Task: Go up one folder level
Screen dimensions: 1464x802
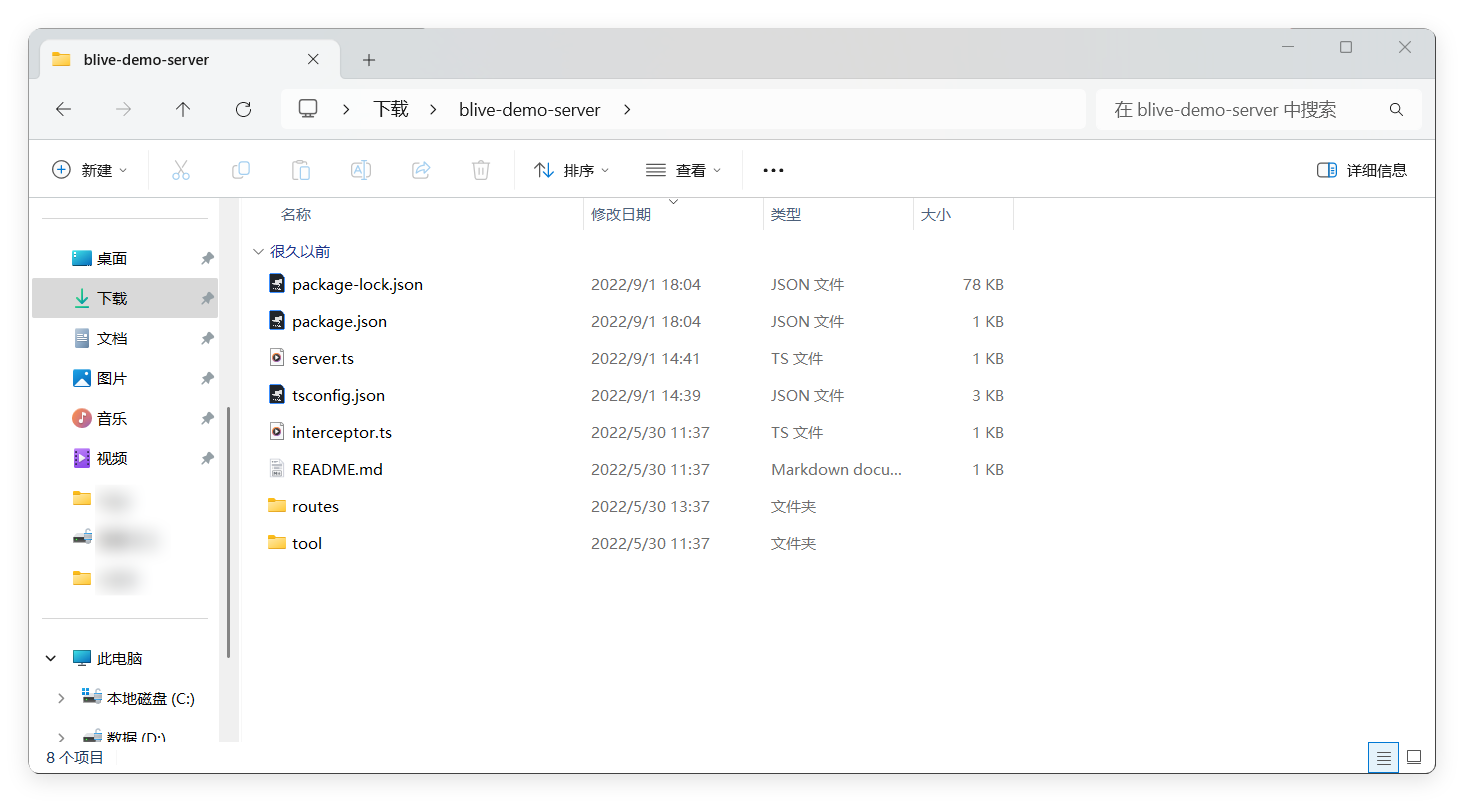Action: (183, 110)
